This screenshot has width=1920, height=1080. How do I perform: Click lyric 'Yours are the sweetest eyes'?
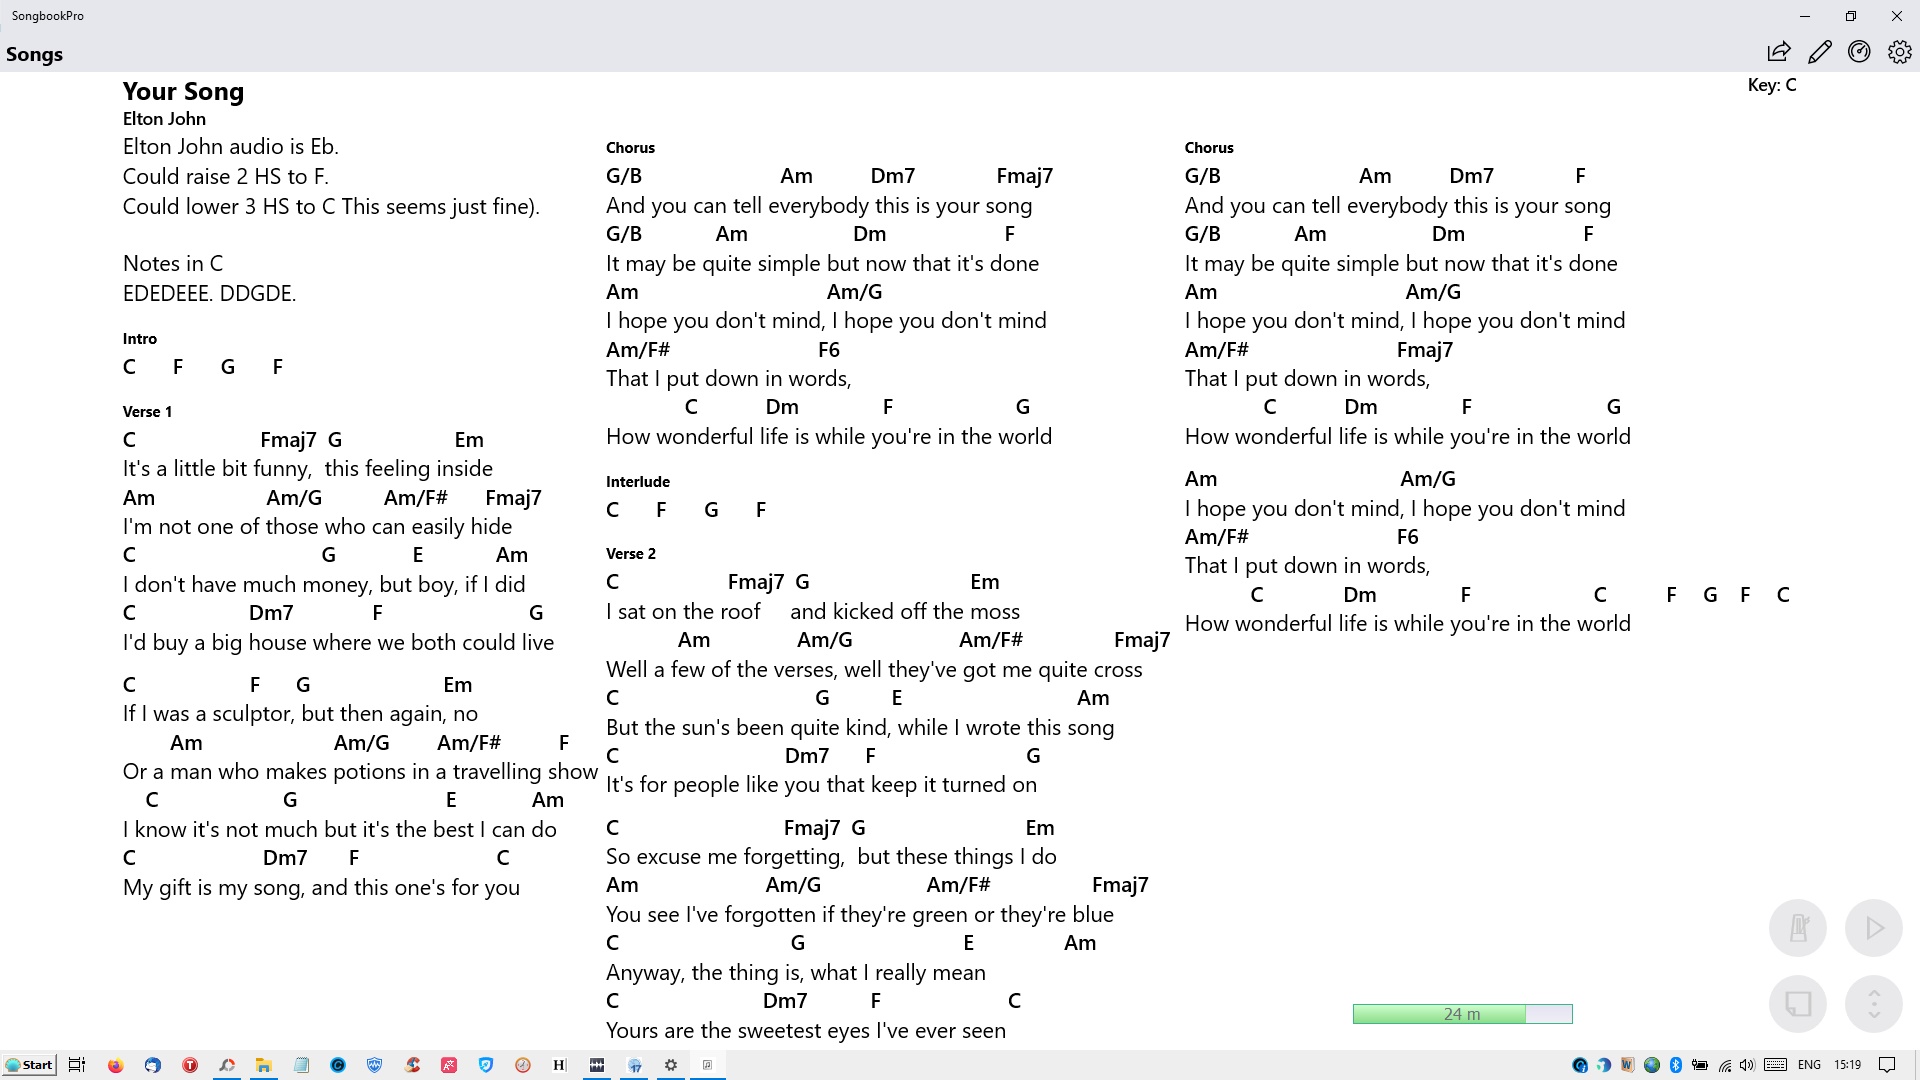[738, 1031]
